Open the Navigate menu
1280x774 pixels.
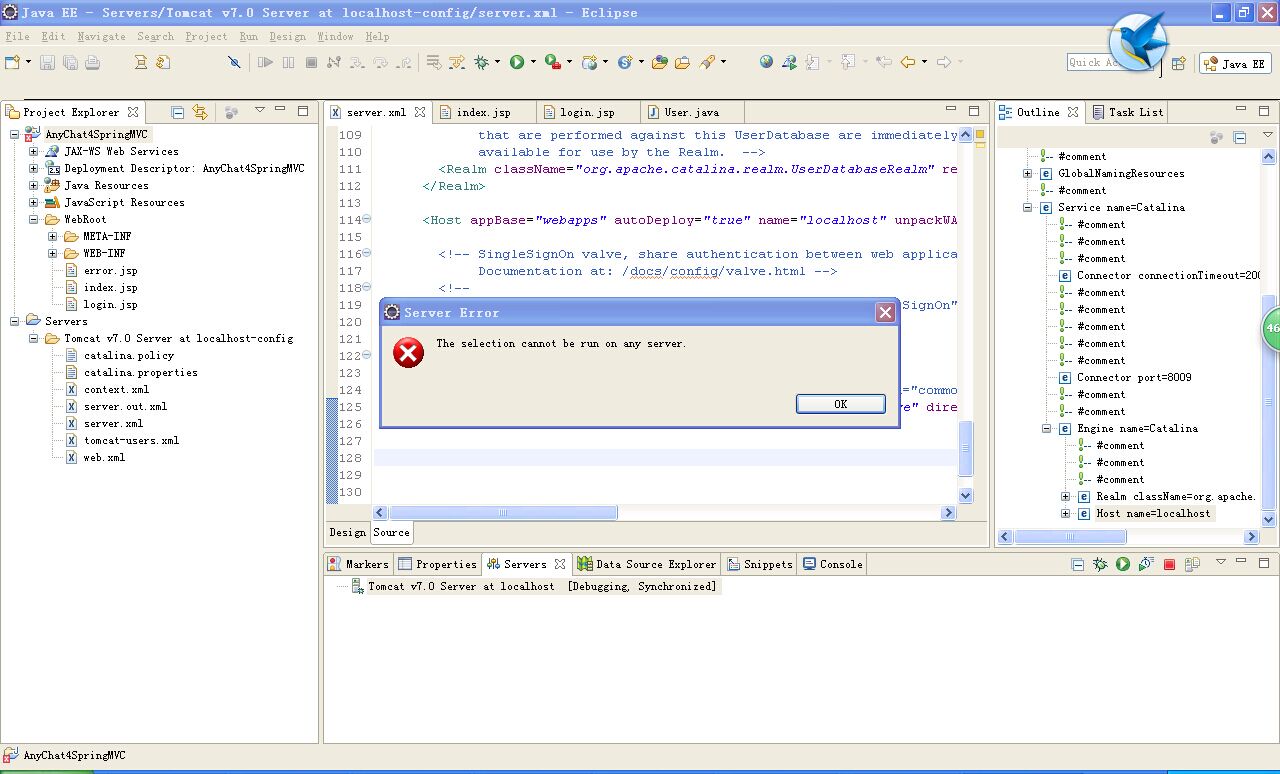coord(101,36)
